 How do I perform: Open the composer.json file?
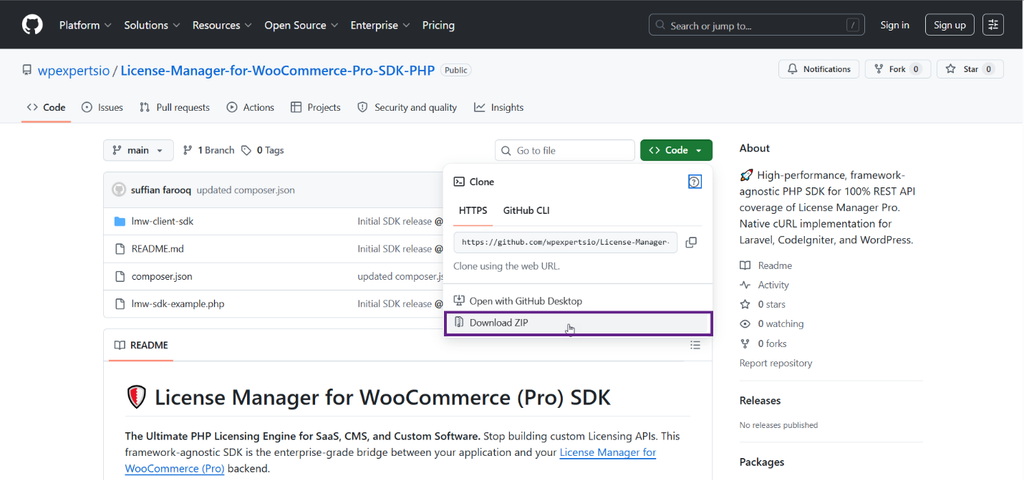tap(162, 276)
